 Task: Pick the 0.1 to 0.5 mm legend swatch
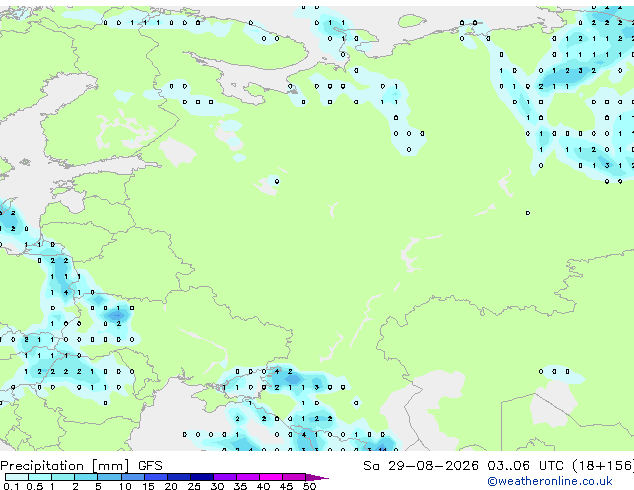click(x=17, y=477)
